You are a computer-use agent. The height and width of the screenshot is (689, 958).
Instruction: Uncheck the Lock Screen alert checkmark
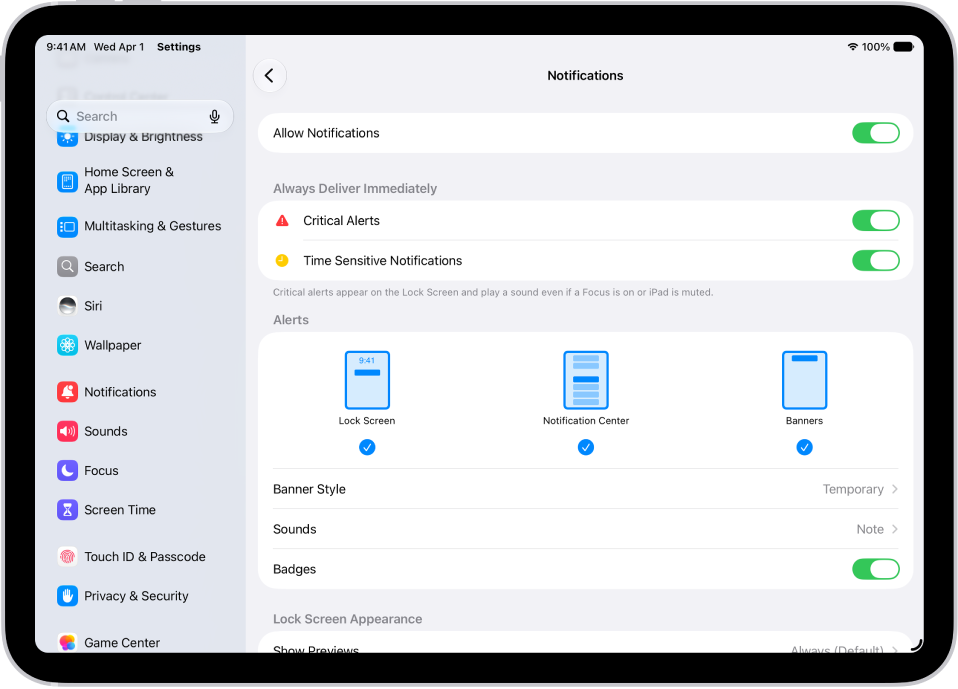(367, 448)
